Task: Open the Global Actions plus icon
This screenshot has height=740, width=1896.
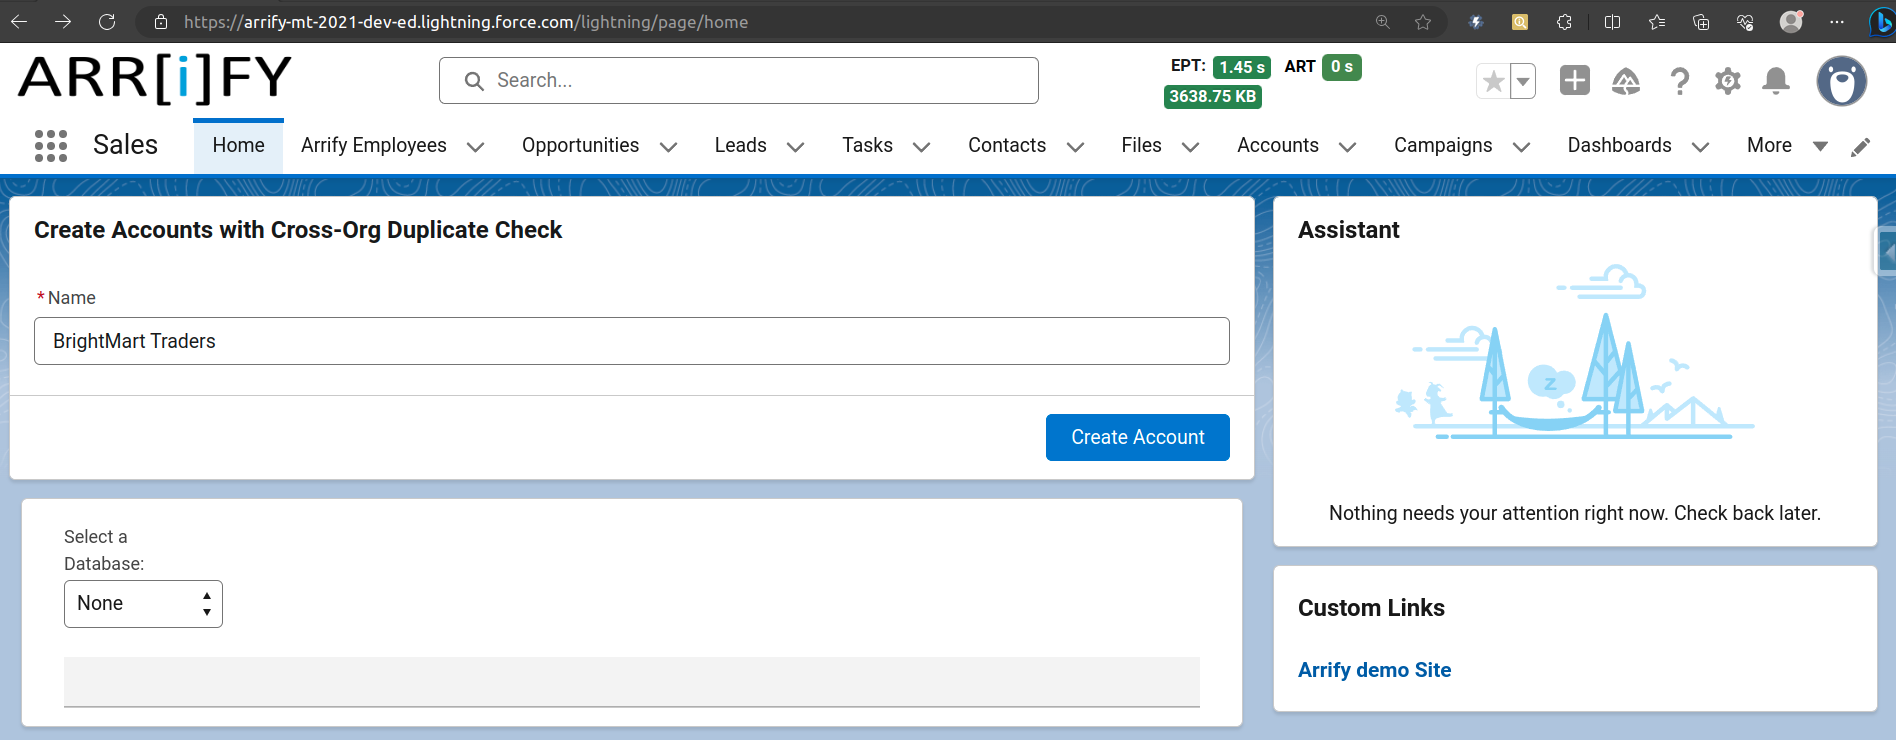Action: [x=1574, y=81]
